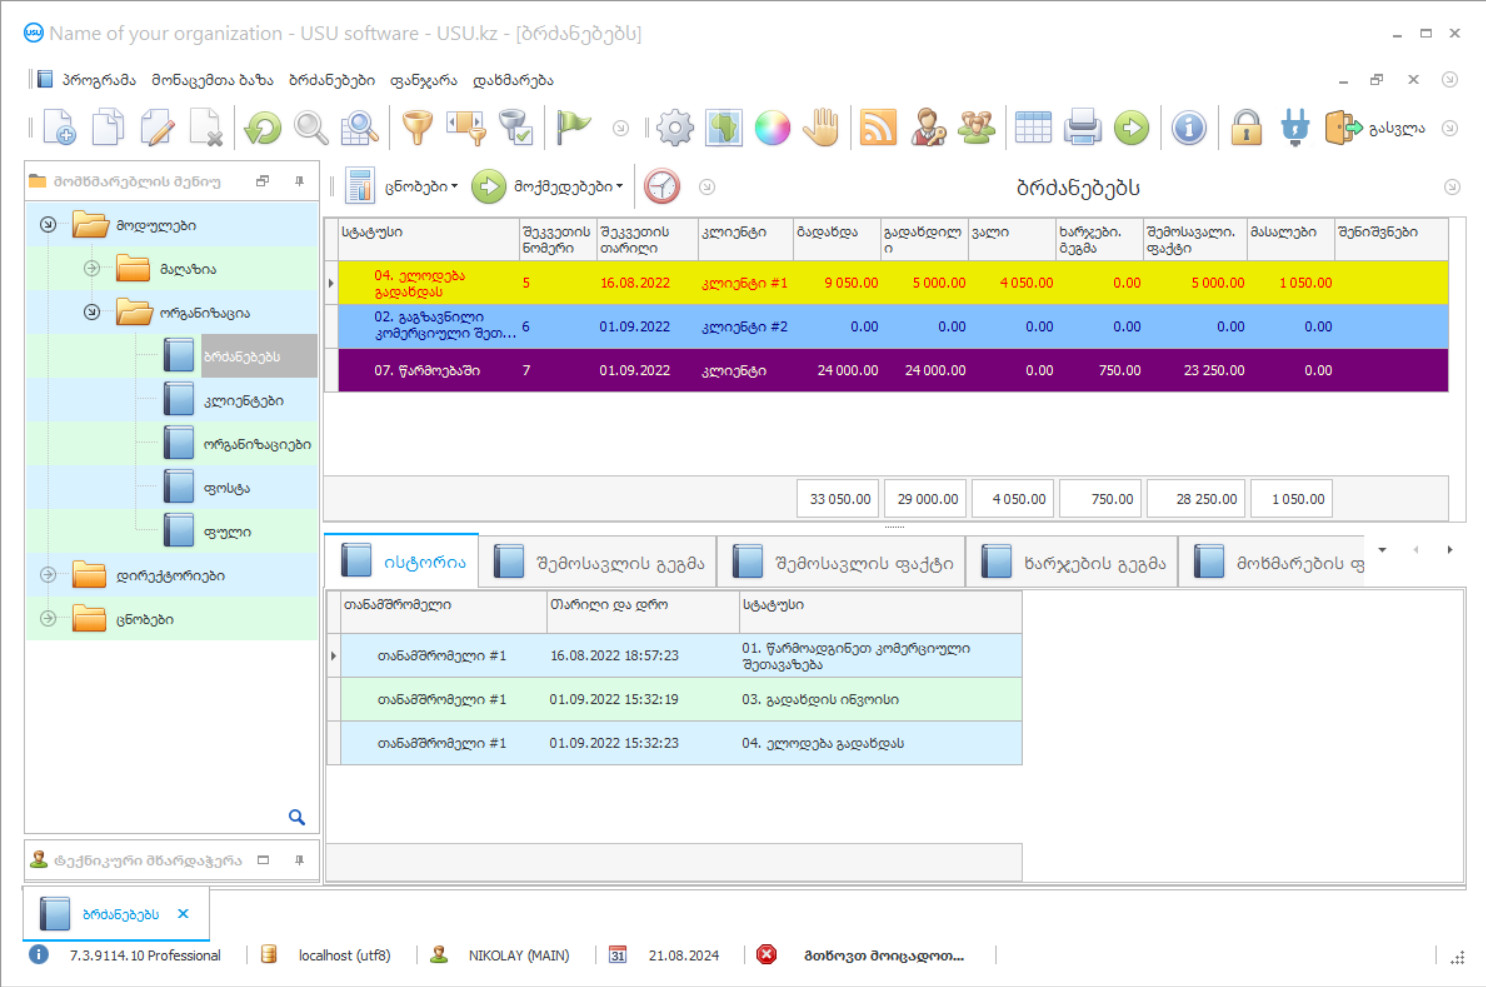Click the RSS feed icon
The height and width of the screenshot is (987, 1486).
coord(877,128)
